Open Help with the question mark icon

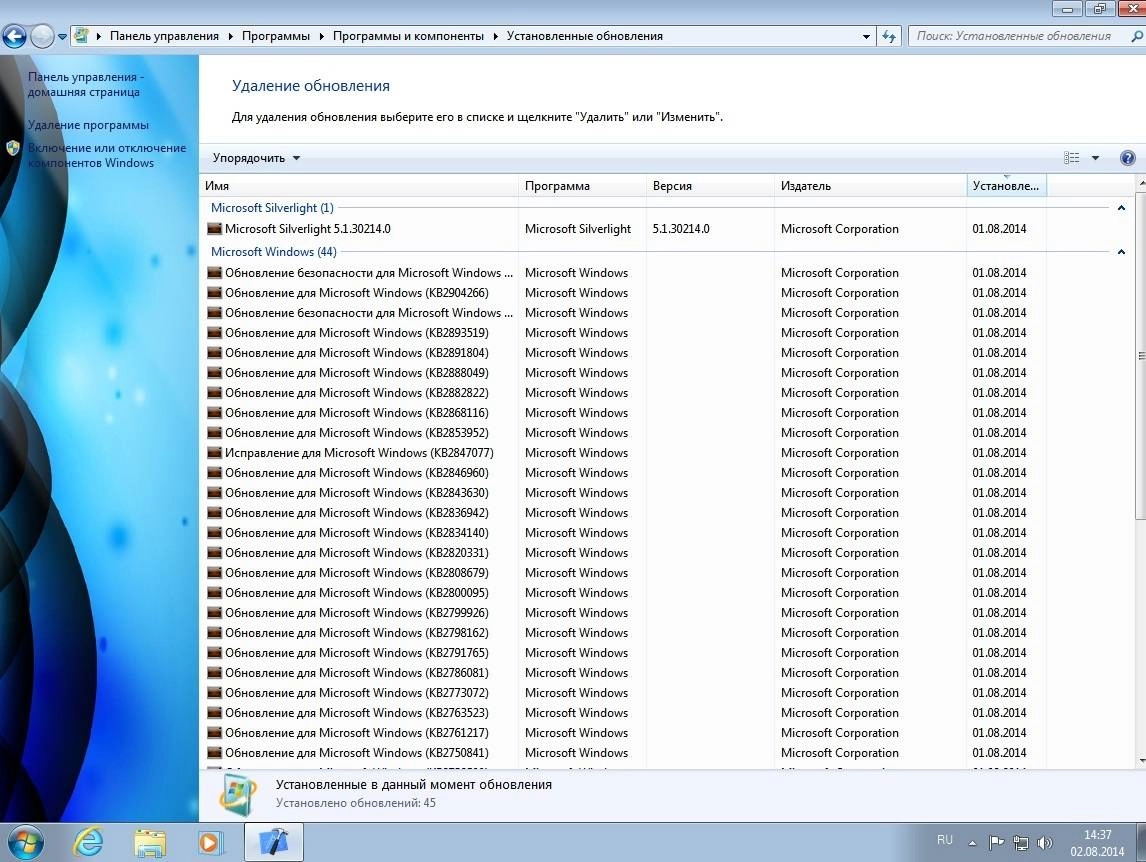click(x=1127, y=158)
